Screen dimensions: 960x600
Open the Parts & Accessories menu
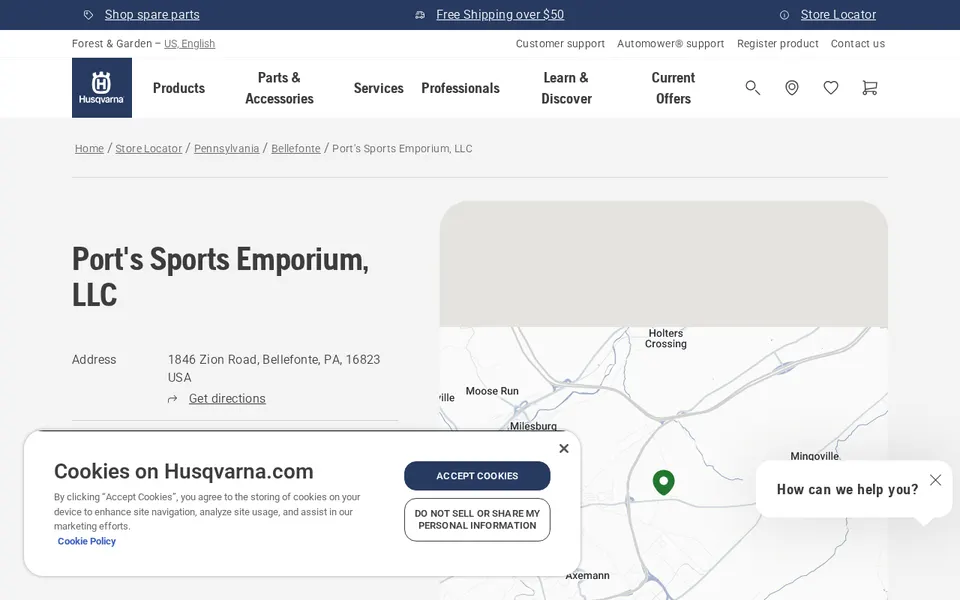(x=279, y=88)
